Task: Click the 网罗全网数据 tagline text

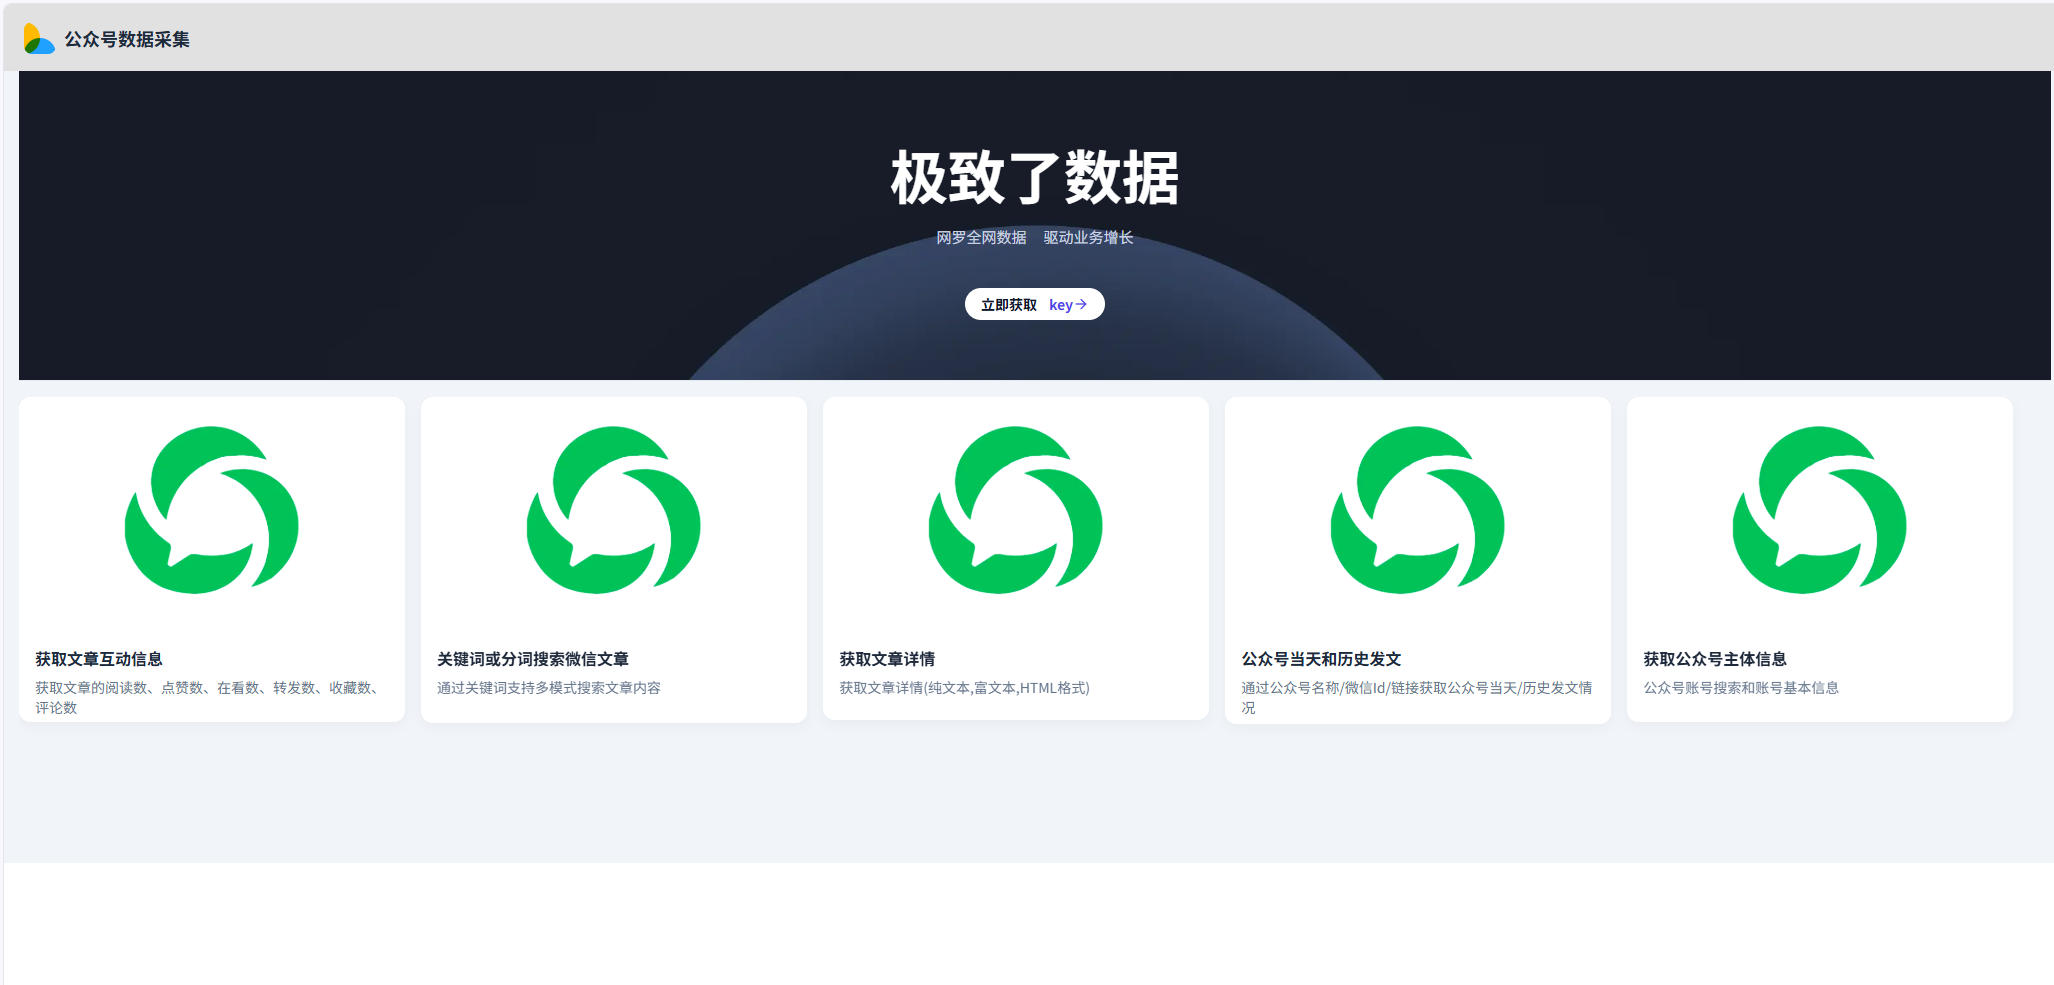Action: point(981,238)
